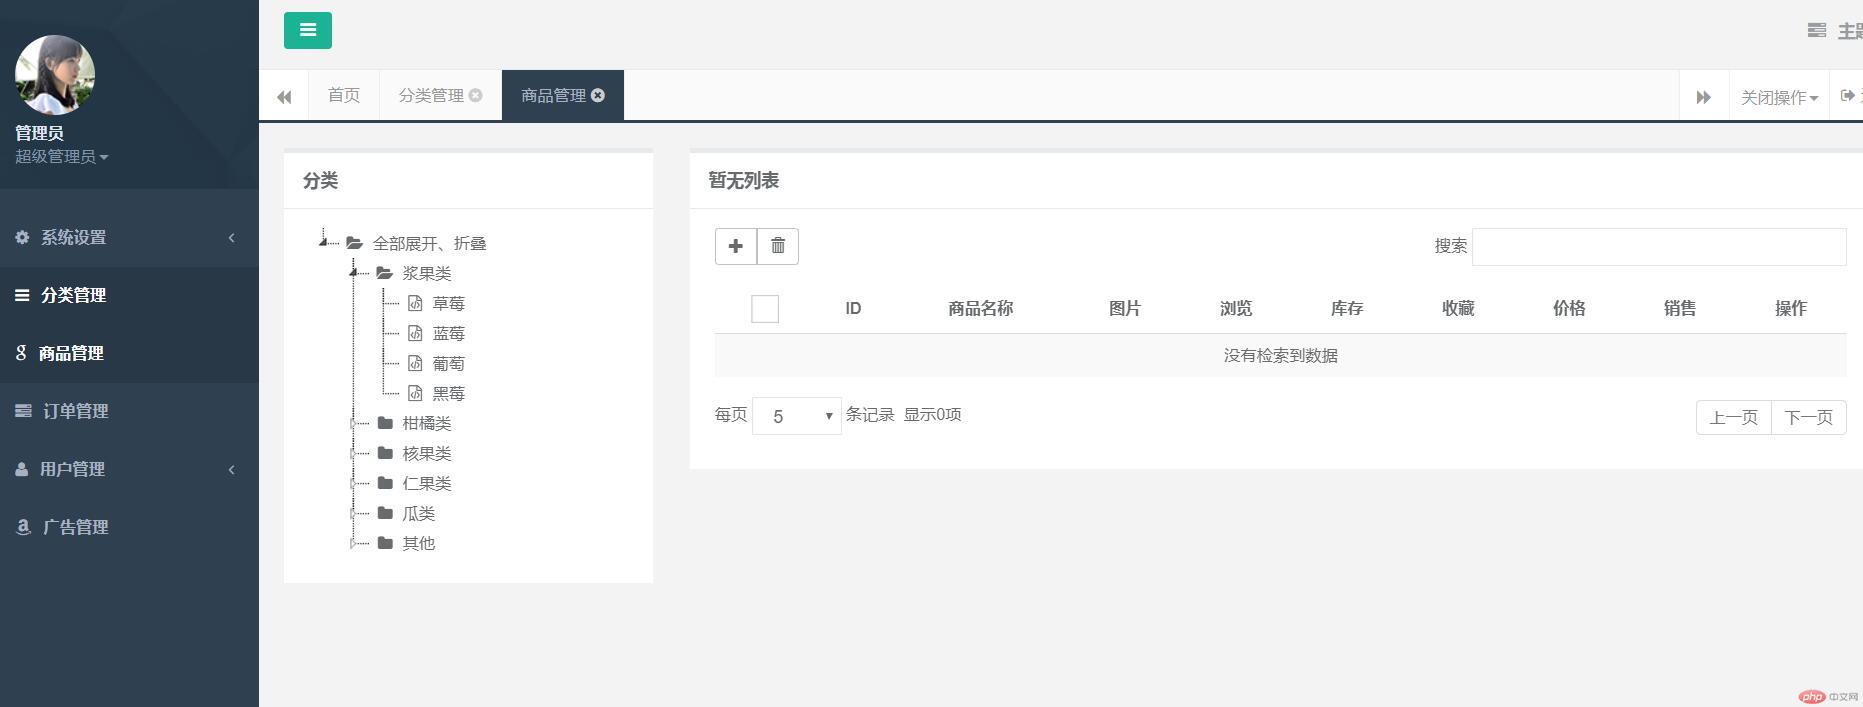Select 黑莓 in the category tree
The height and width of the screenshot is (707, 1863).
[449, 393]
